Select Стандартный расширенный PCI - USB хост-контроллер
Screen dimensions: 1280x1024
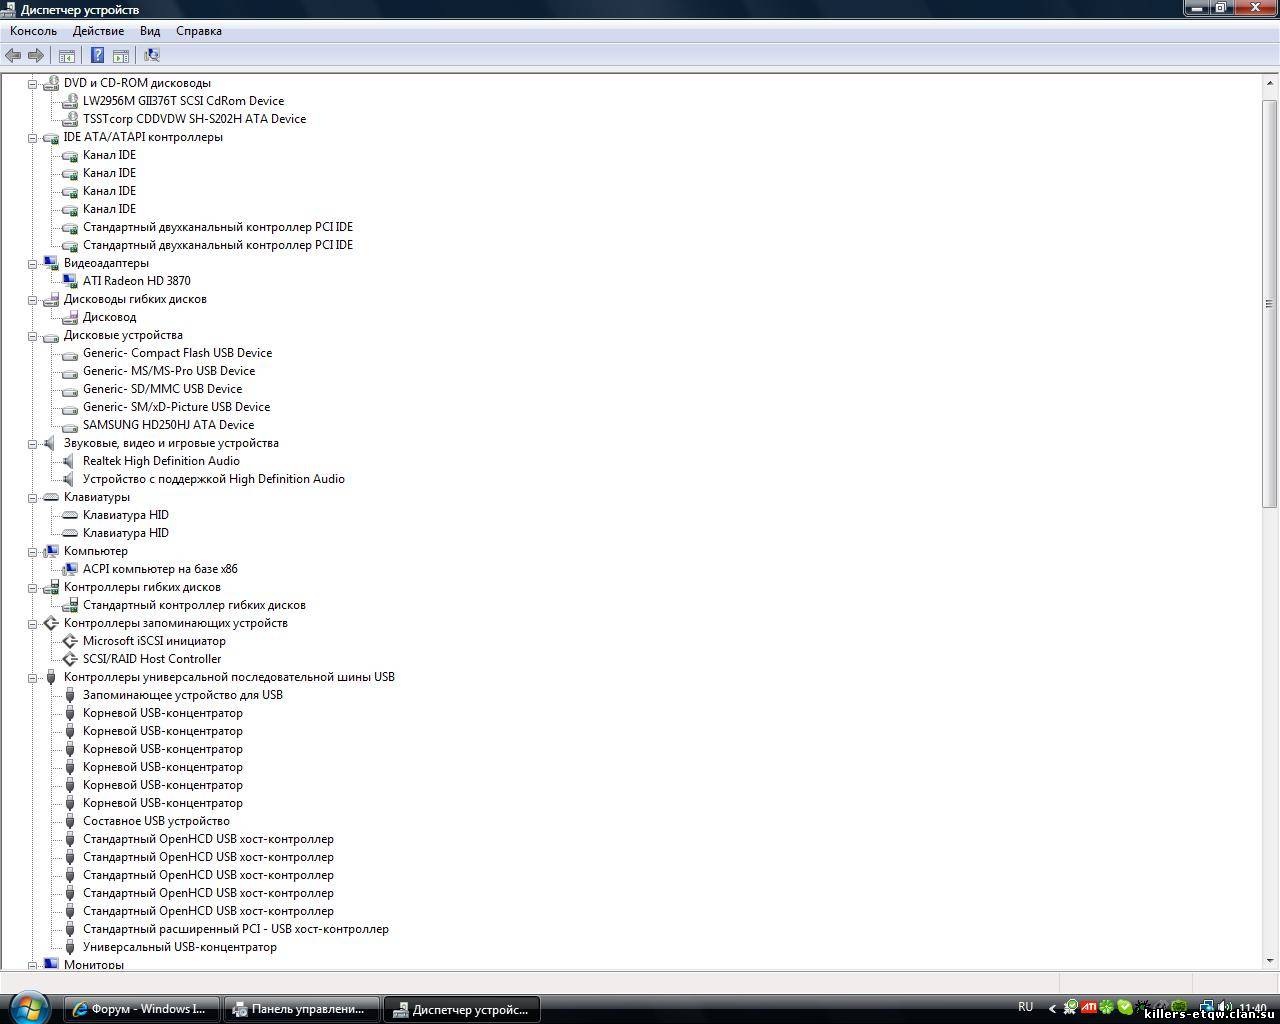tap(235, 929)
